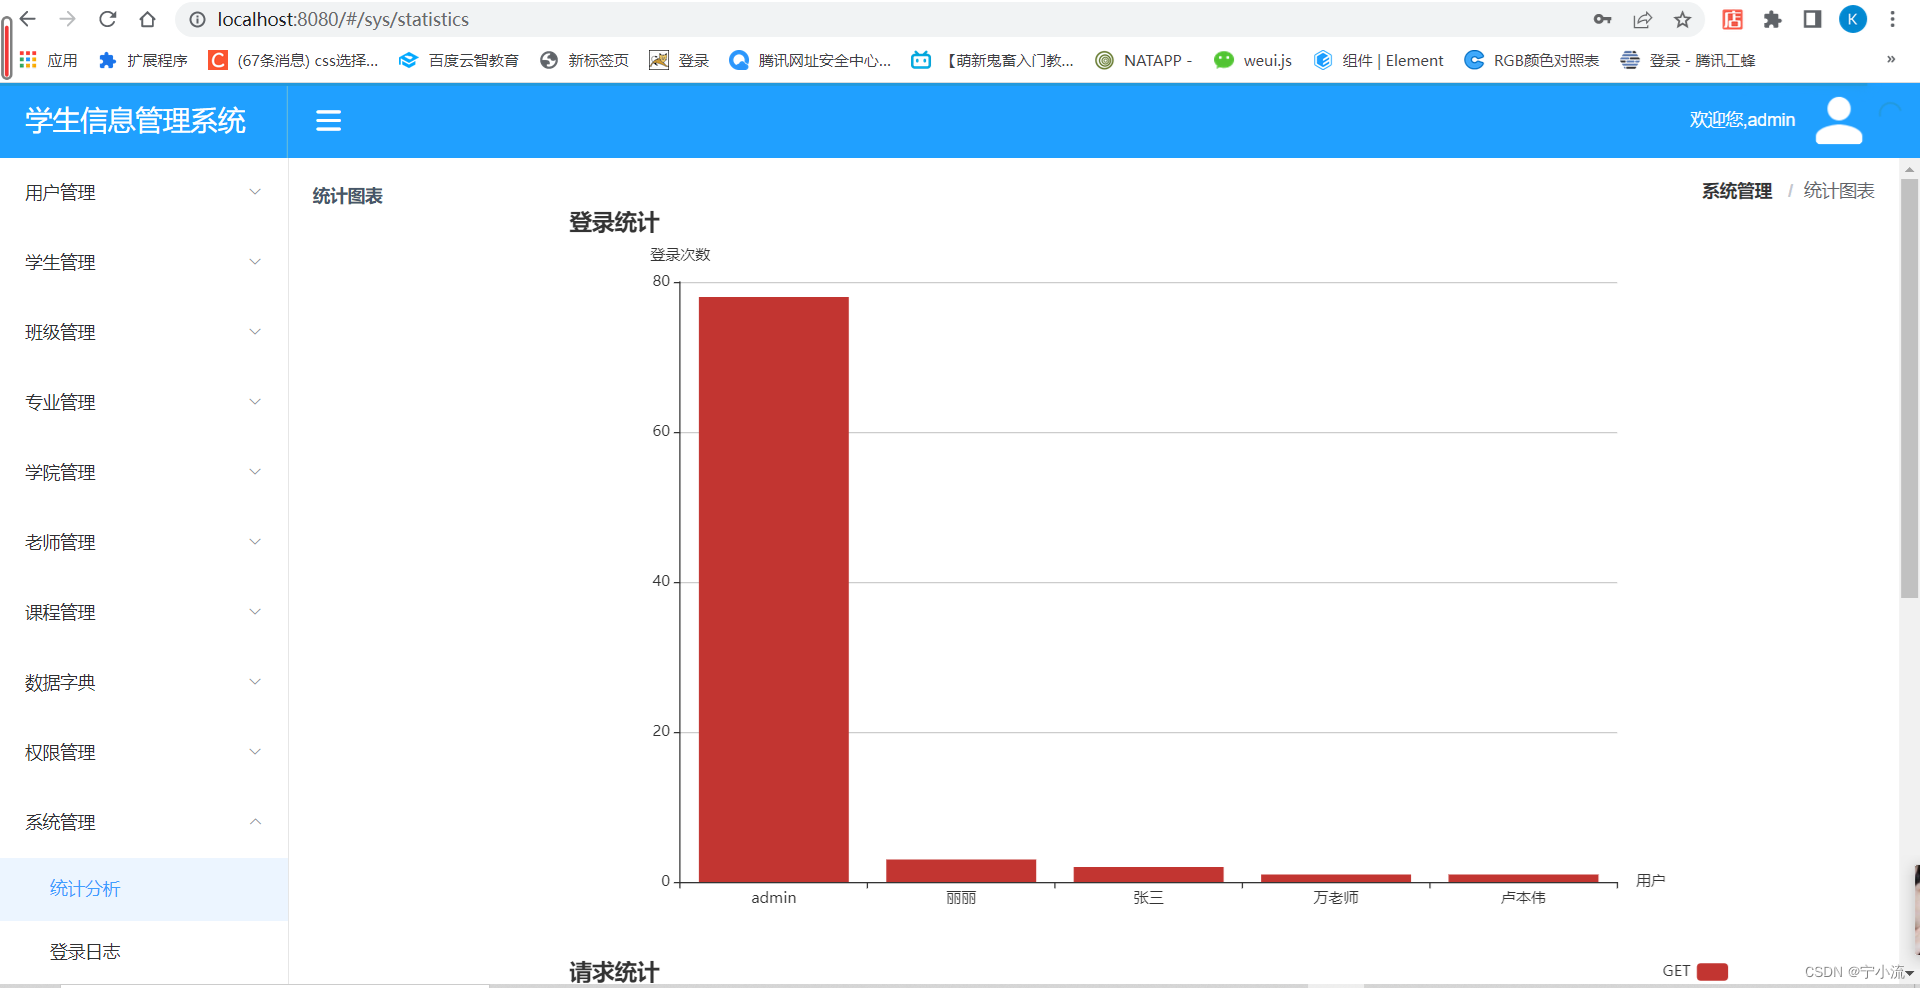Click the 张三 bar in the login chart
Screen dimensions: 1920x988
tap(1148, 875)
